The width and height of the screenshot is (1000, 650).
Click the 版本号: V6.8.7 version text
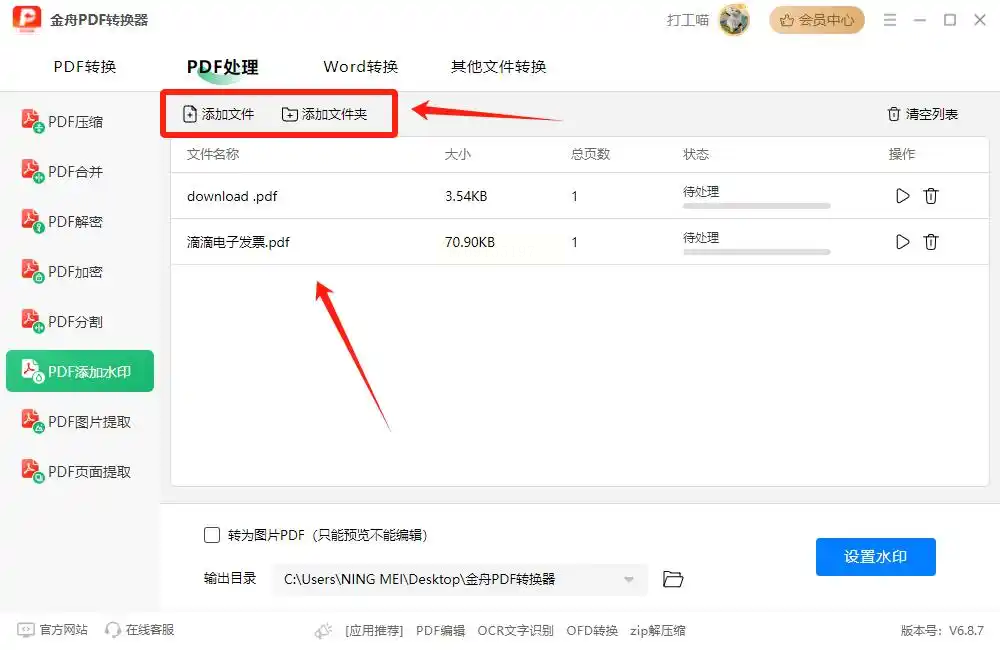click(x=942, y=630)
